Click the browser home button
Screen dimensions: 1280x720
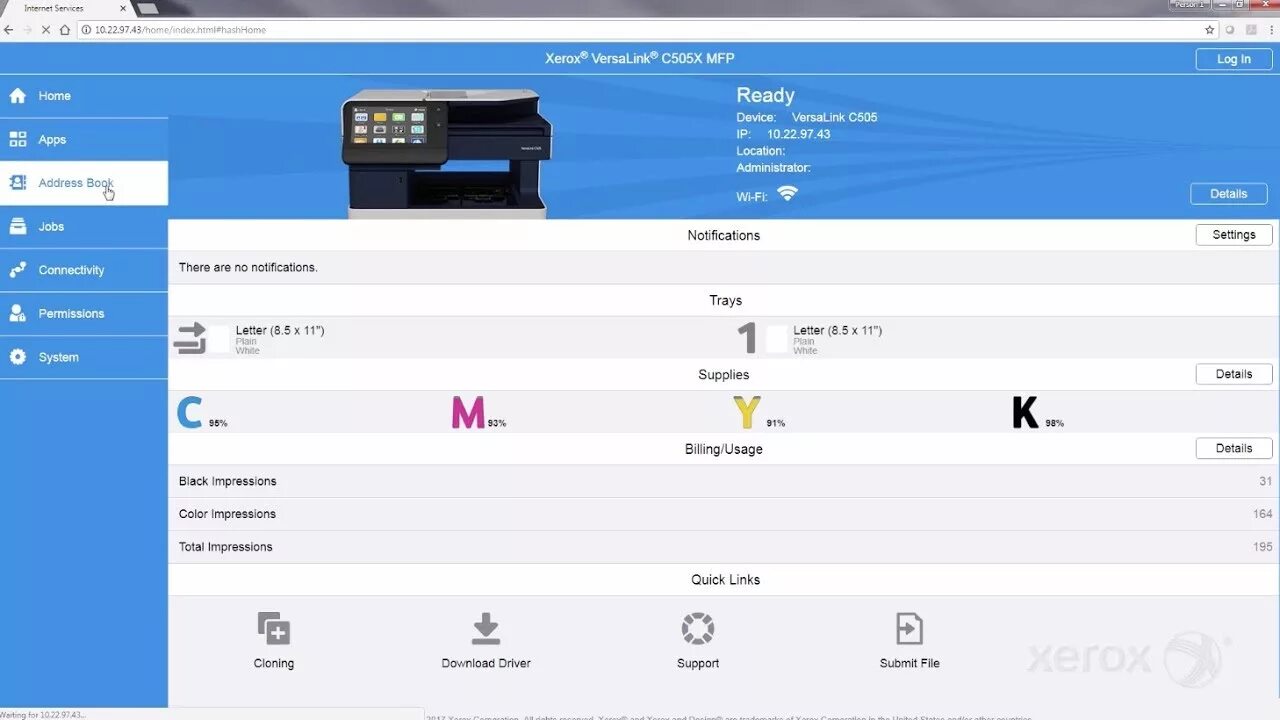[65, 30]
